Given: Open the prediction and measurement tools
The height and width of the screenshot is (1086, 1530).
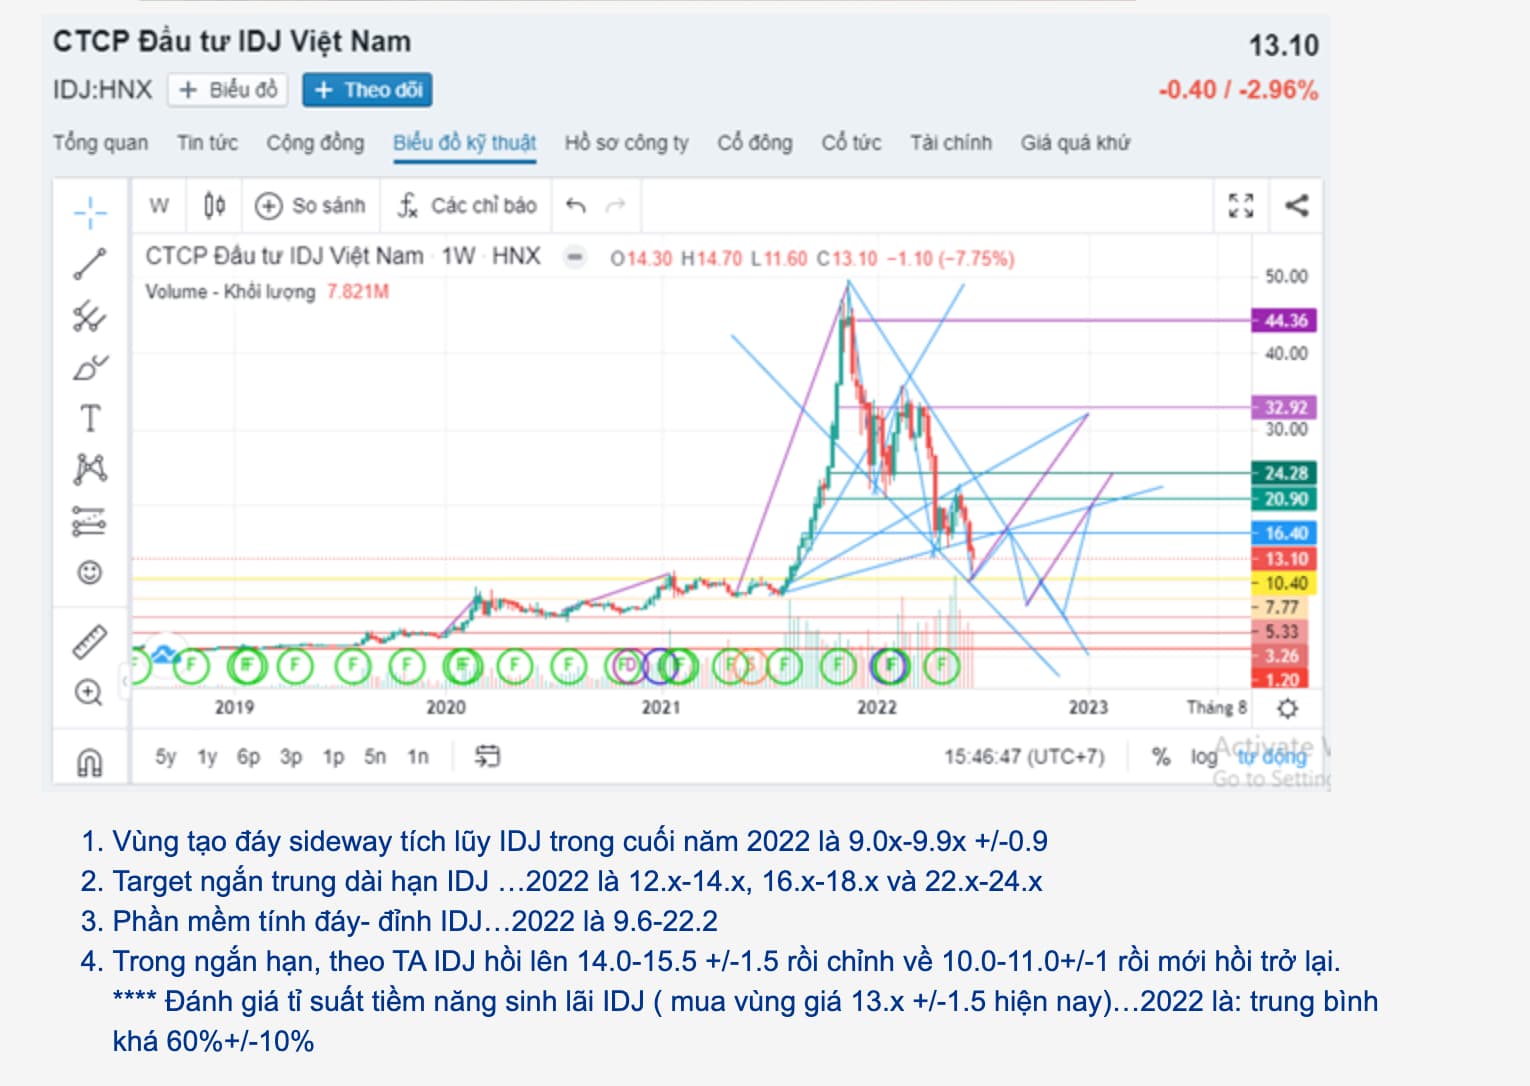Looking at the screenshot, I should tap(90, 521).
